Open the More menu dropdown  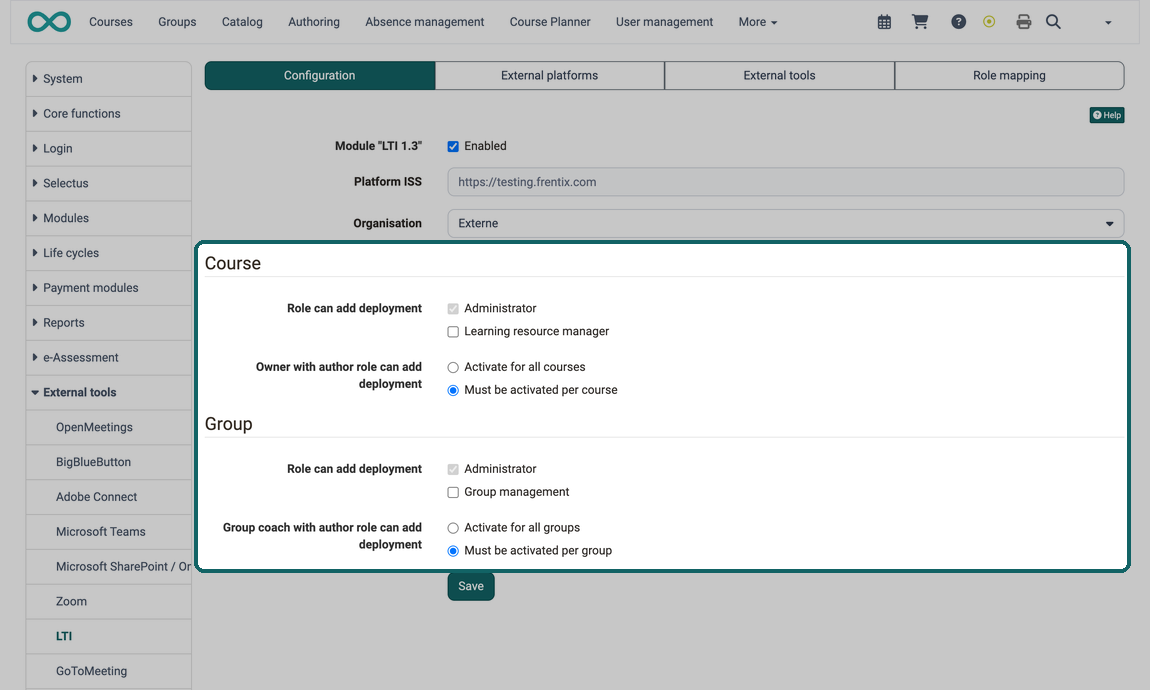pyautogui.click(x=758, y=22)
